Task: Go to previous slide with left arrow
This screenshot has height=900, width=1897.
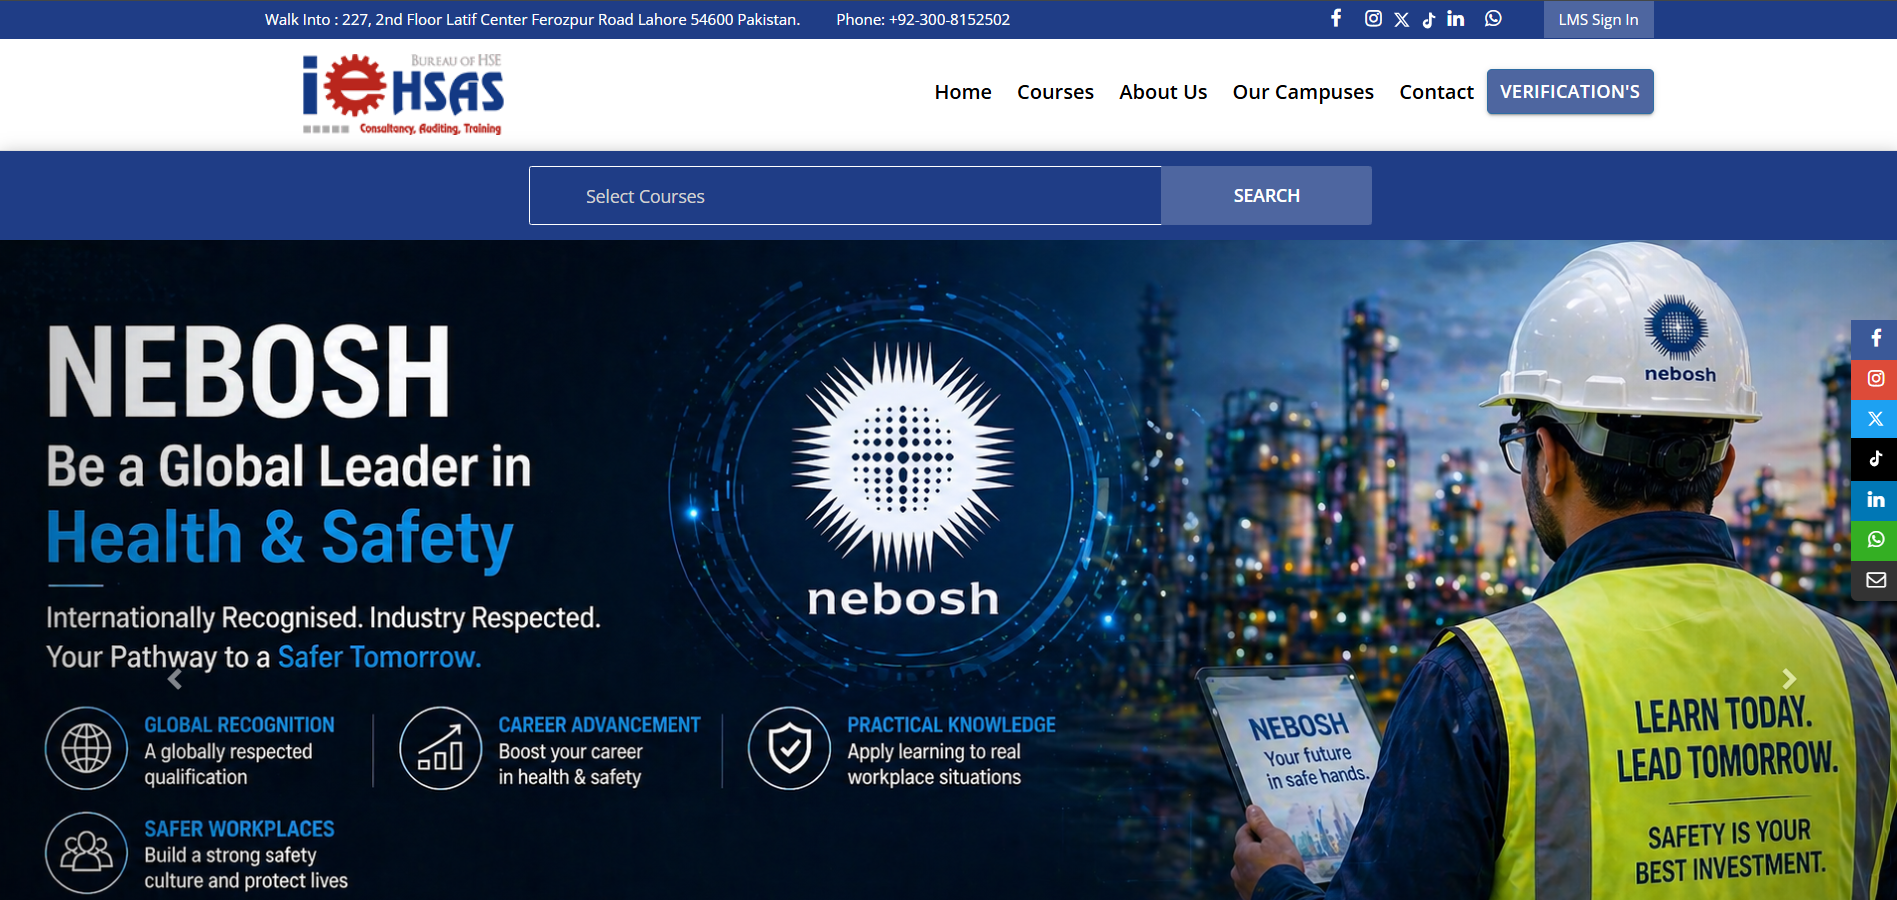Action: point(175,680)
